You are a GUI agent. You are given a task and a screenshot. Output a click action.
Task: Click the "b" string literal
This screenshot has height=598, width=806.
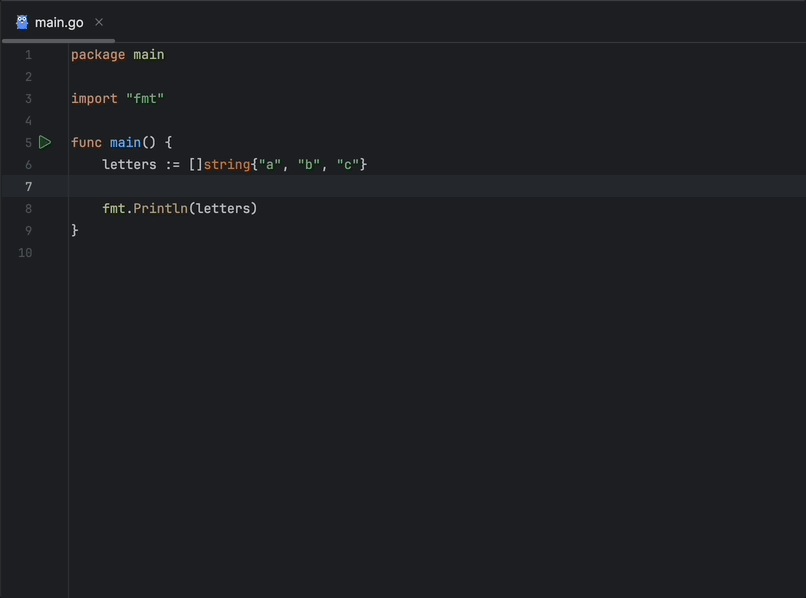pyautogui.click(x=309, y=165)
